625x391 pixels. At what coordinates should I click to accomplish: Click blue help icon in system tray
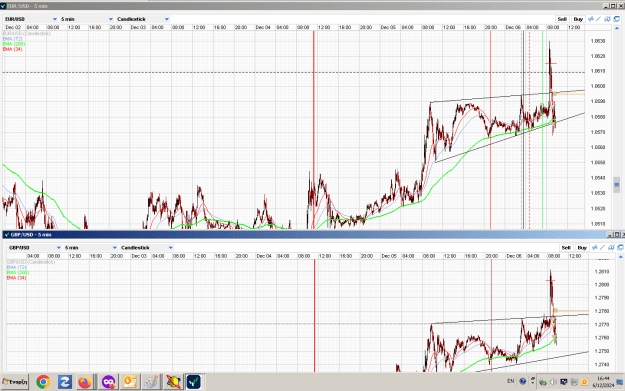tap(523, 381)
